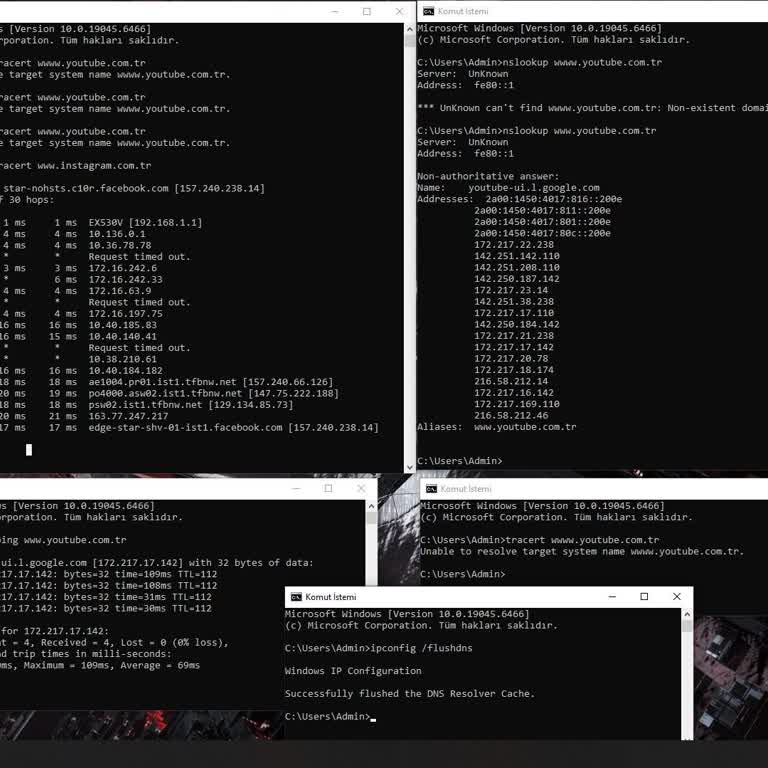Screen dimensions: 768x768
Task: Click hop address 163.77.247.217
Action: pyautogui.click(x=128, y=416)
